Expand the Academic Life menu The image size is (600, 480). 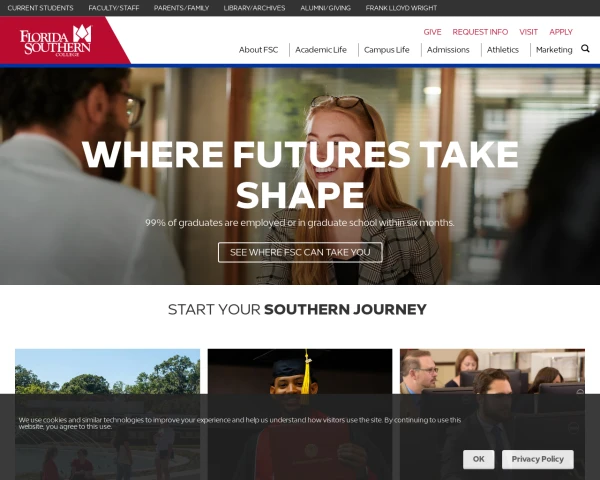[x=321, y=50]
